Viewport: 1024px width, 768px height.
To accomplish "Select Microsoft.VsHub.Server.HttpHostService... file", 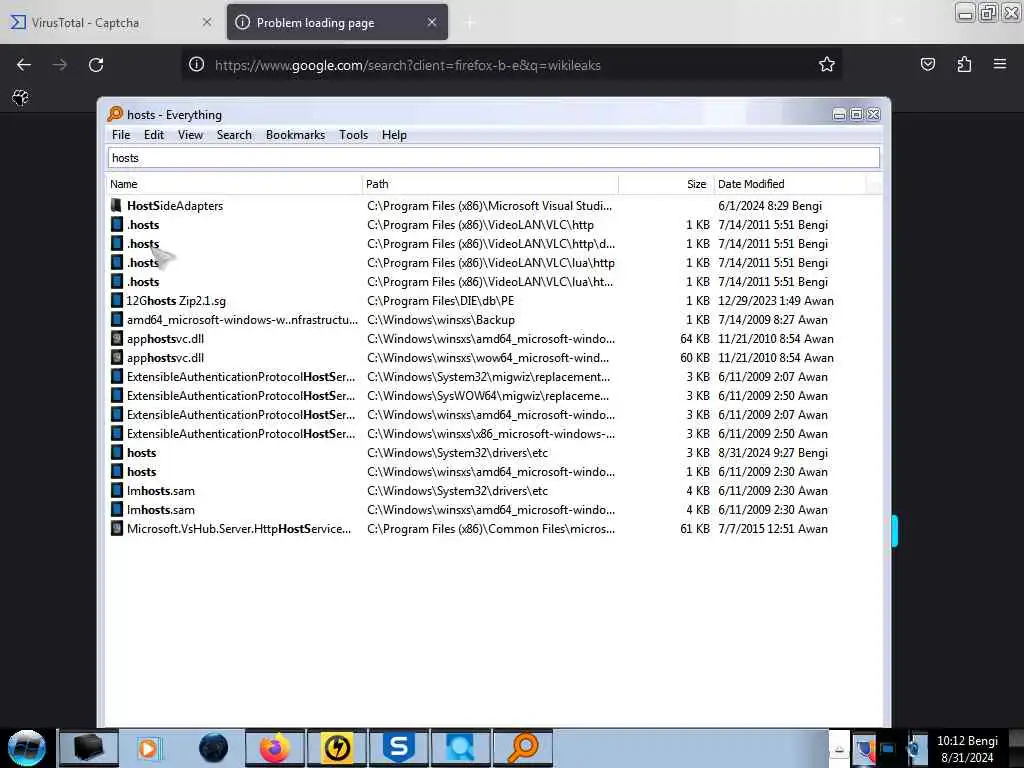I will 239,529.
